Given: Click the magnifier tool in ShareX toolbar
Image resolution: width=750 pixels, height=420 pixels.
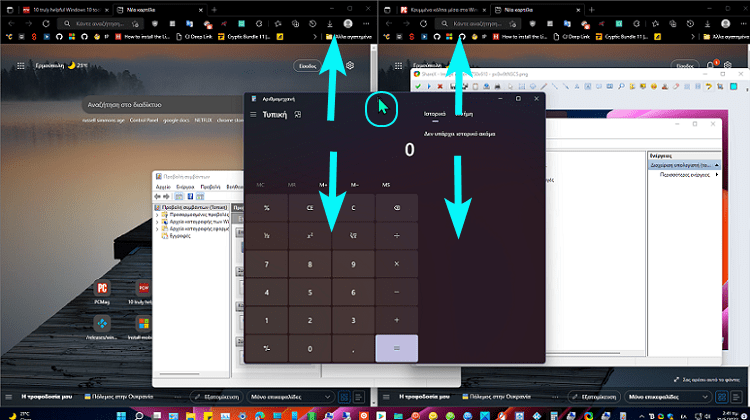Looking at the screenshot, I should point(621,87).
